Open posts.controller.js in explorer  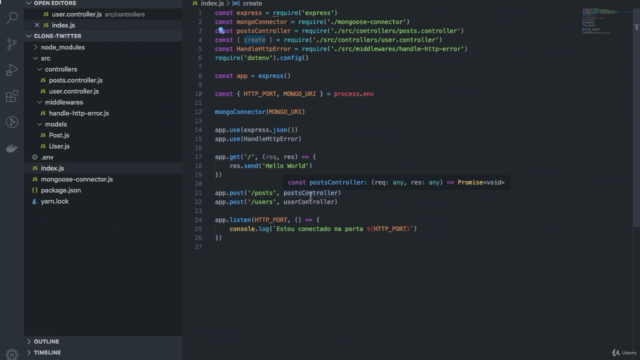76,80
